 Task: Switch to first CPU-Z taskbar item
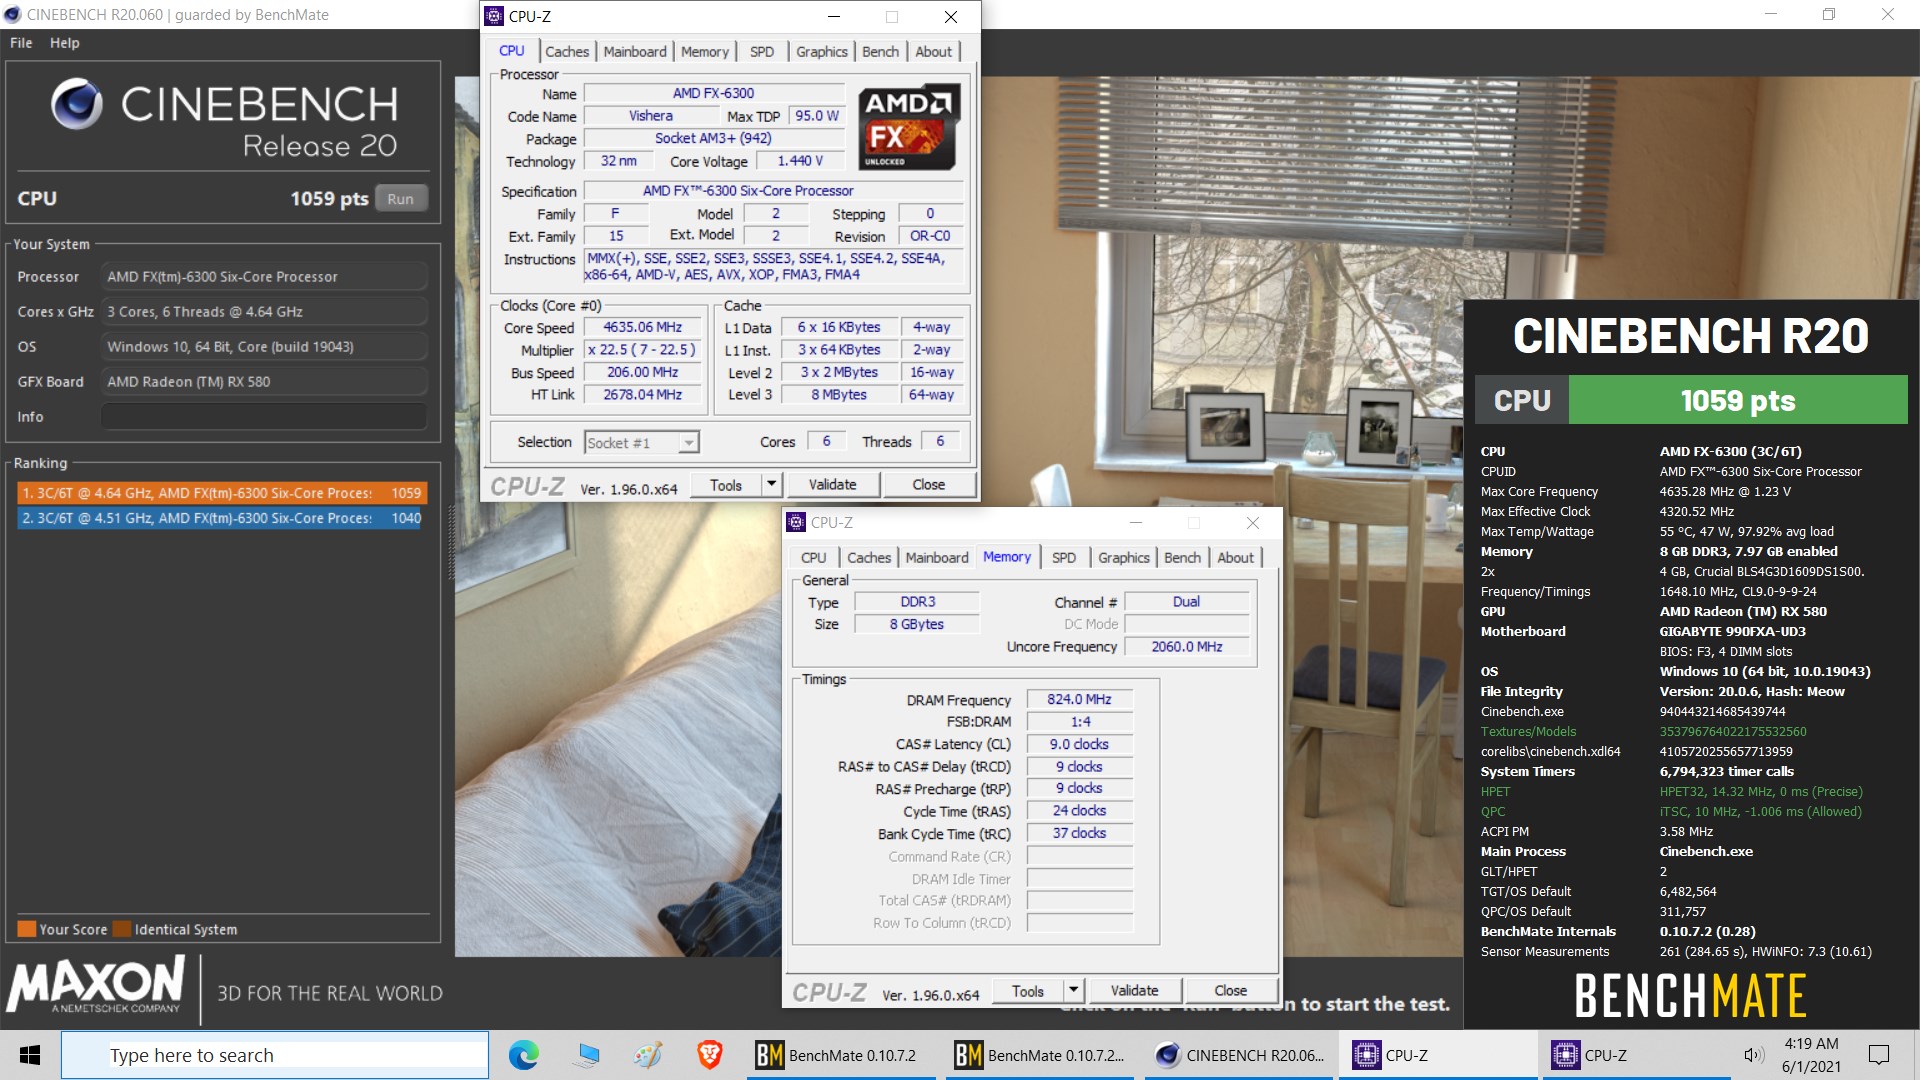pos(1438,1055)
